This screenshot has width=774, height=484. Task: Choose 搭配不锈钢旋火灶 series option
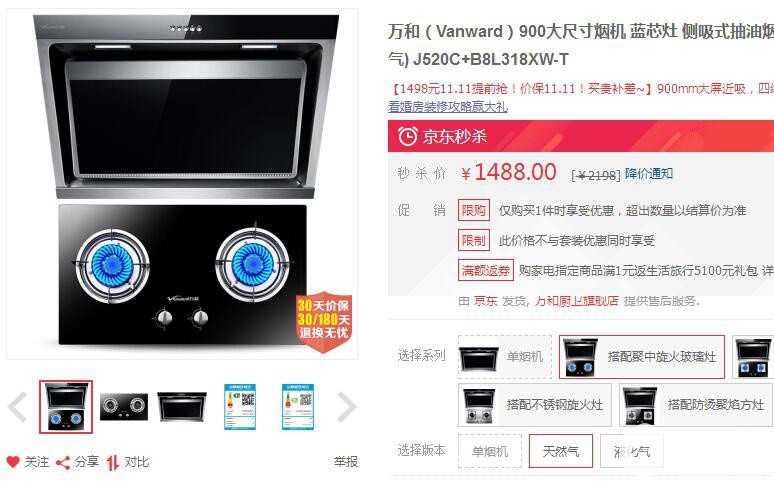coord(535,405)
